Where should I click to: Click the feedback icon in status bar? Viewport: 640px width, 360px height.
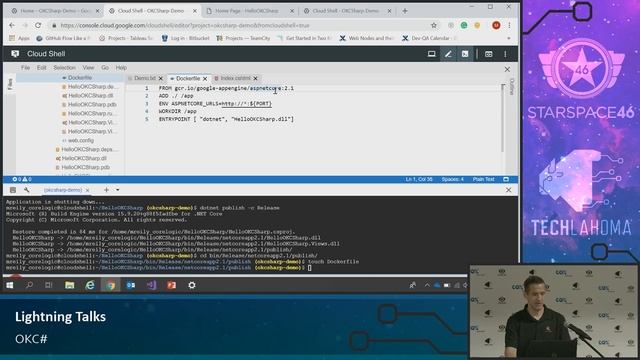[x=506, y=179]
